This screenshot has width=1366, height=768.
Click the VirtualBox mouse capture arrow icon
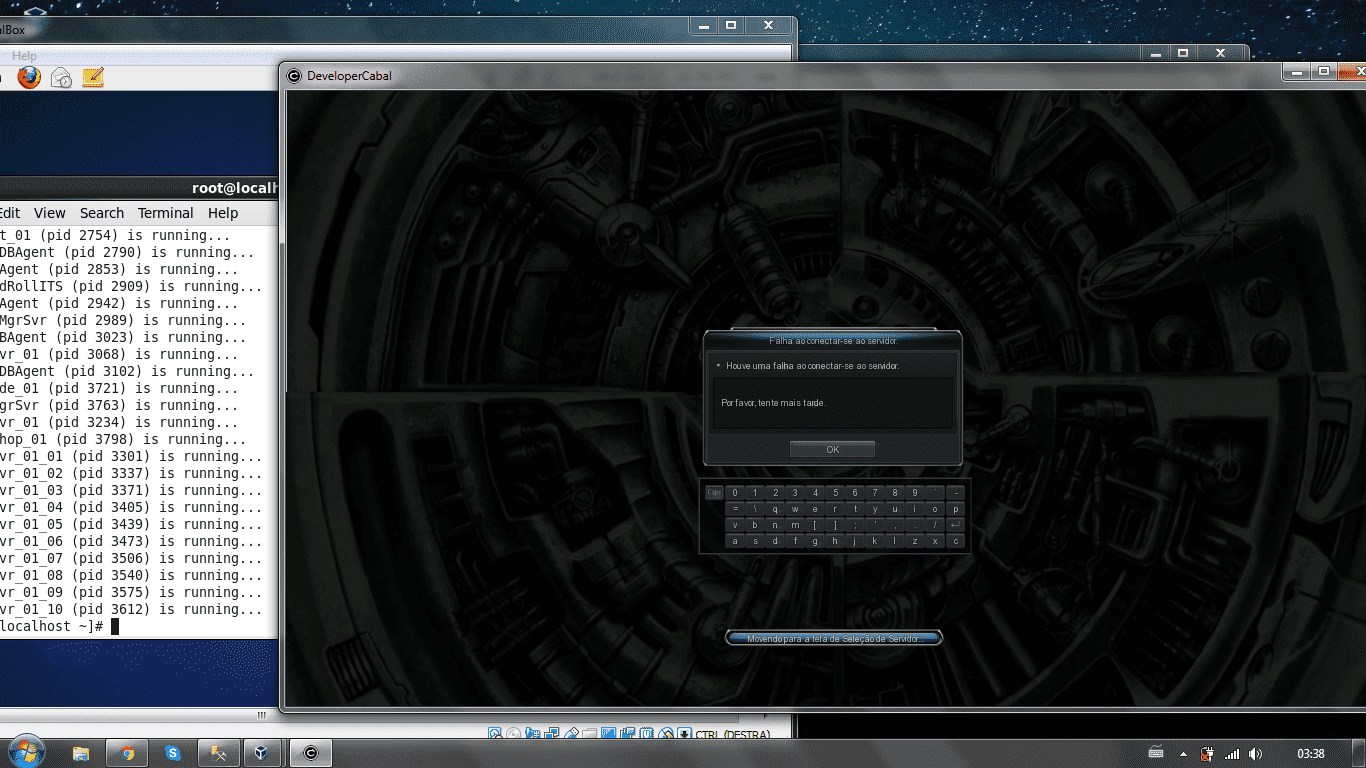coord(684,734)
